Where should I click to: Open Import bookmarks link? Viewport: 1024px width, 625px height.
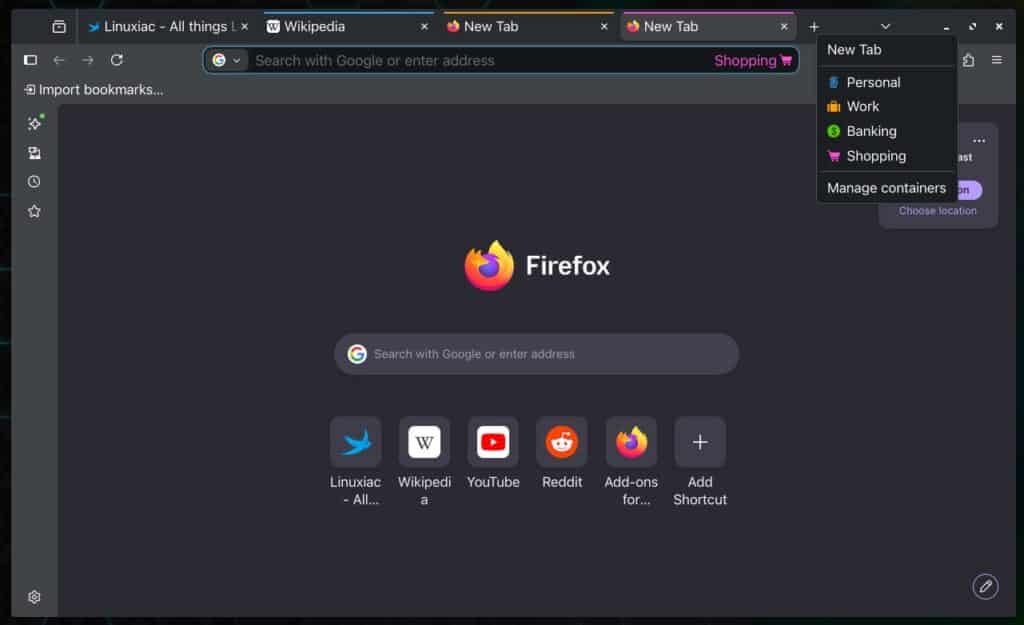[94, 89]
